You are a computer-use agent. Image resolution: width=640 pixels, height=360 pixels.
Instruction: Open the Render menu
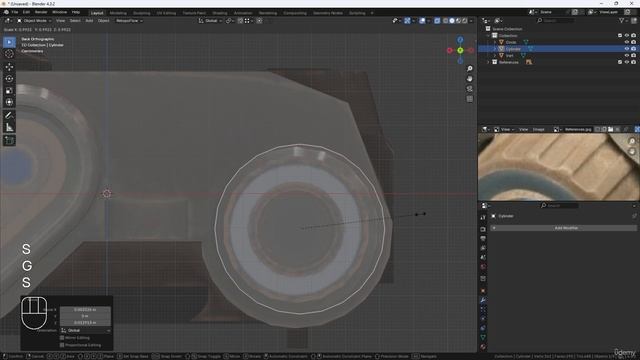(x=41, y=12)
